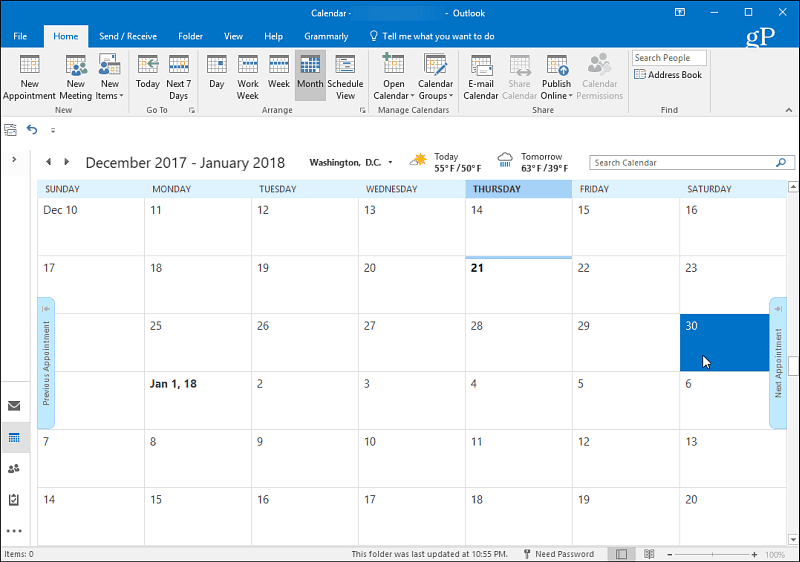Expand the folder pane
Viewport: 800px width, 562px height.
coord(14,160)
